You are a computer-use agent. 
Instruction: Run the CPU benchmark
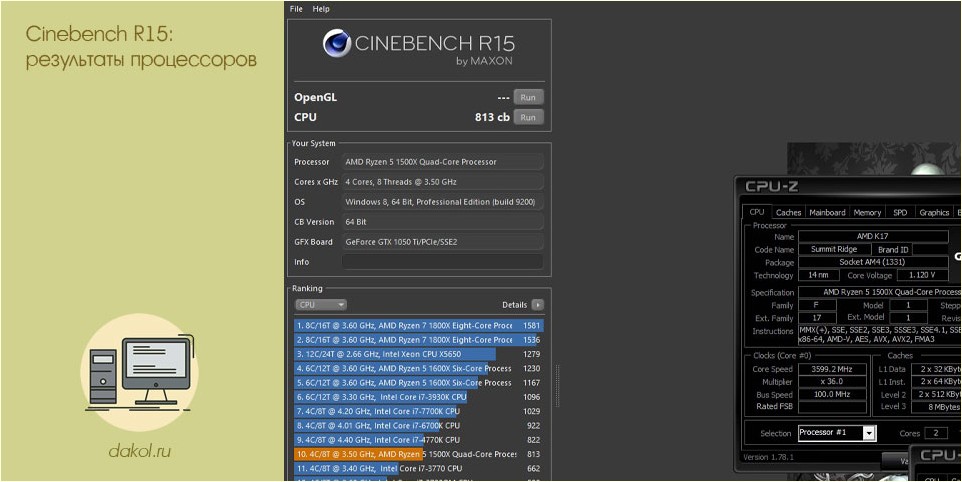pos(528,117)
